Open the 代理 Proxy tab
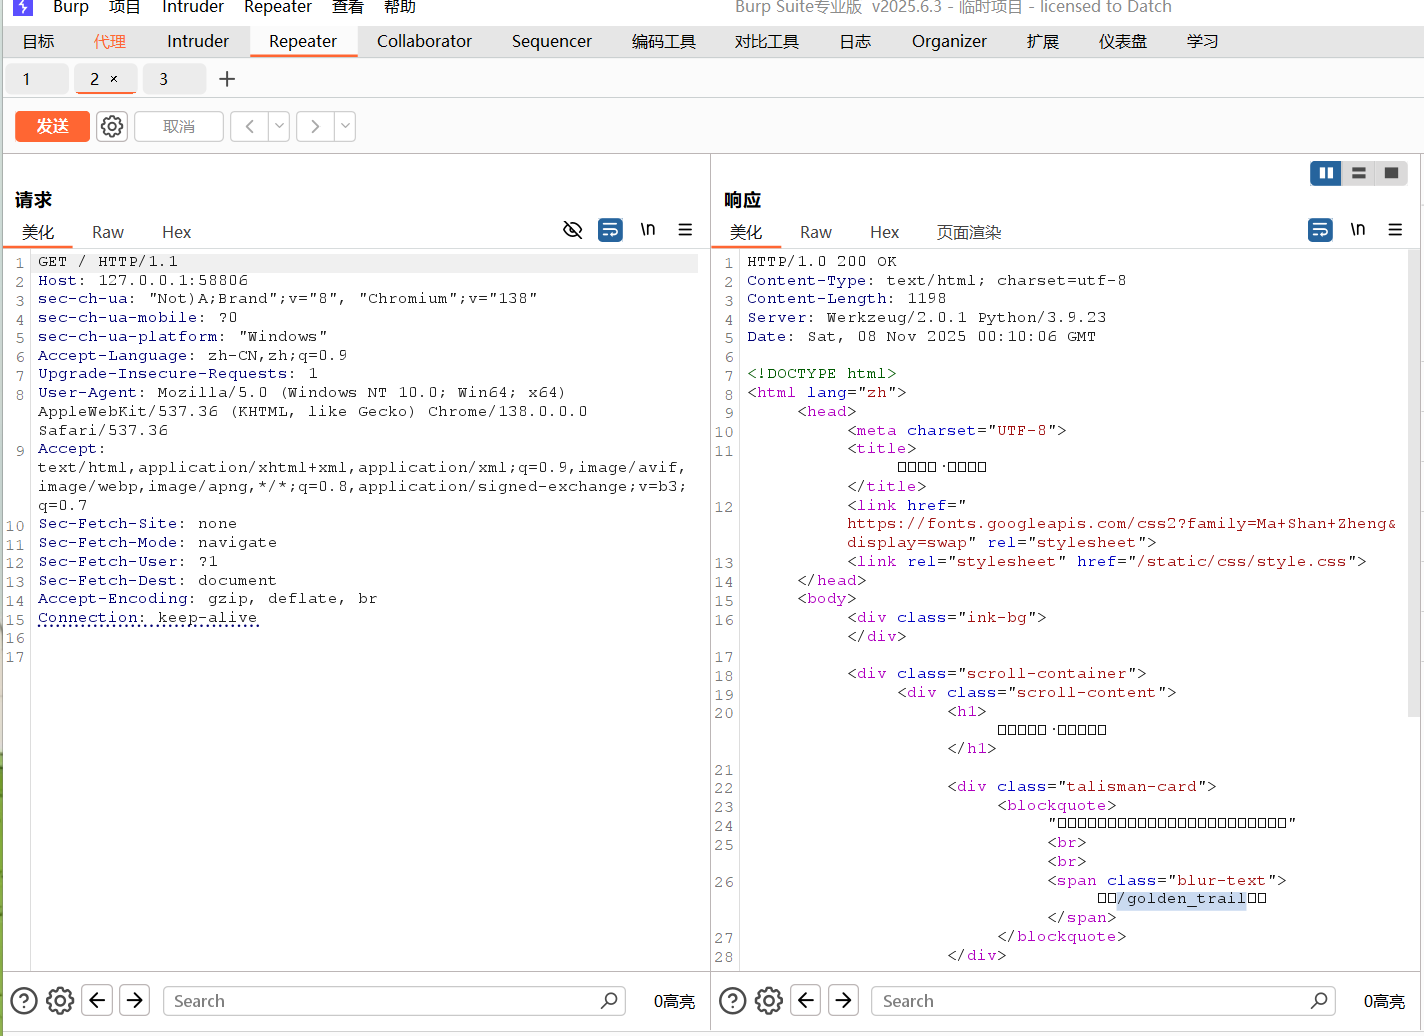Screen dimensions: 1424x1036 [x=109, y=41]
